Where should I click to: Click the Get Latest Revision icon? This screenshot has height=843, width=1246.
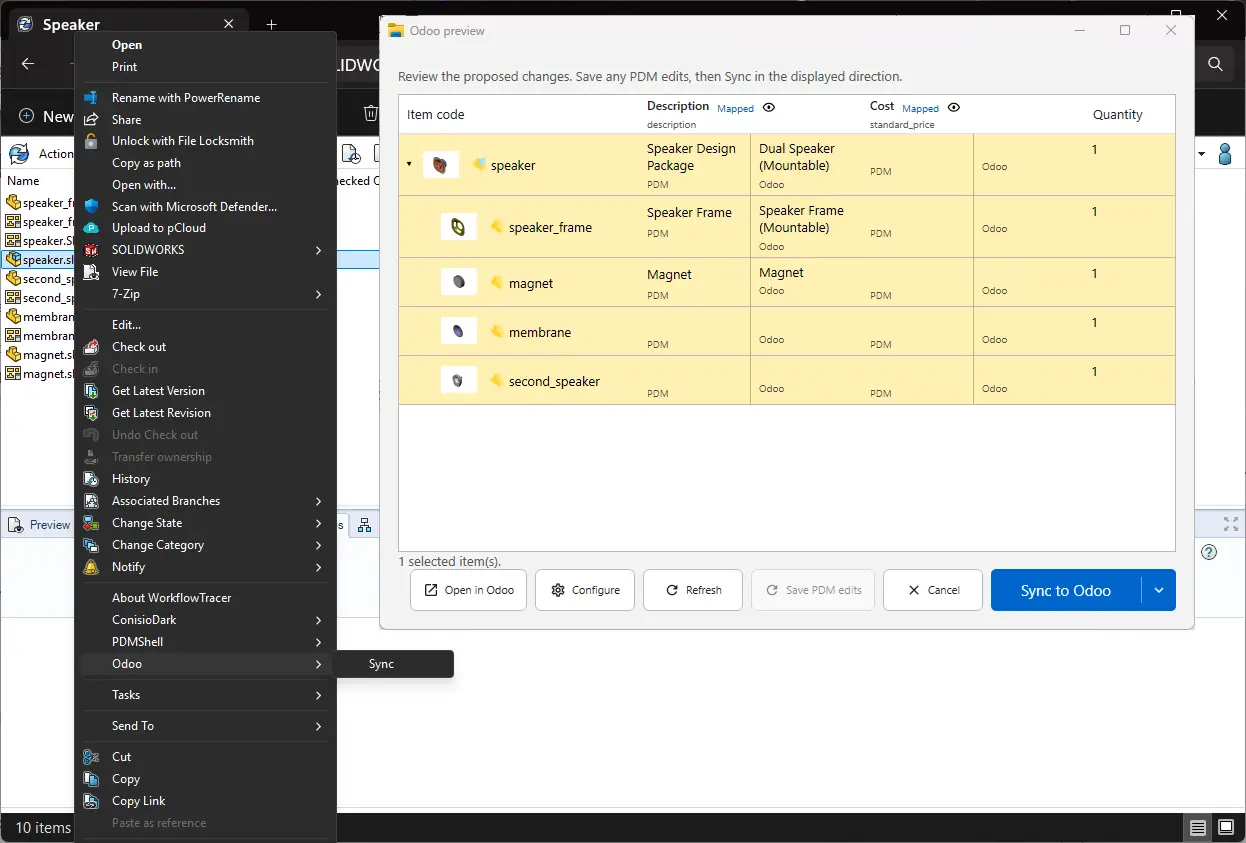click(91, 413)
